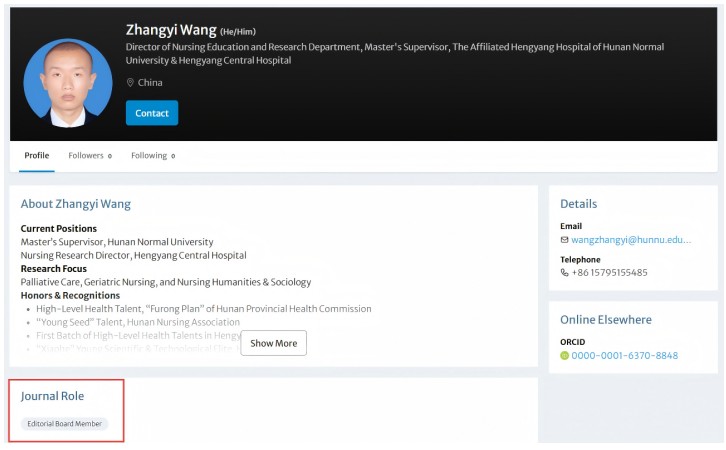Click the envelope icon under Email
Viewport: 726px width, 450px height.
[564, 240]
